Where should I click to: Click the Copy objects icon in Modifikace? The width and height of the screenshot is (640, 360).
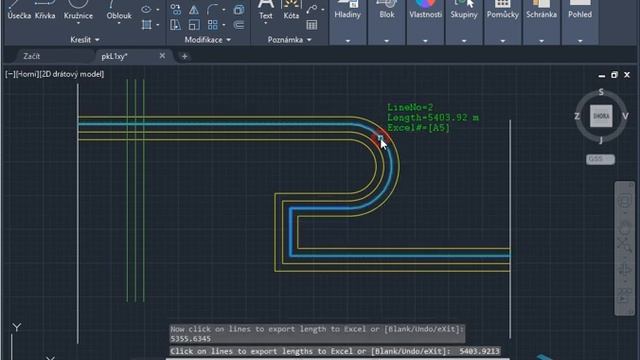pyautogui.click(x=176, y=9)
